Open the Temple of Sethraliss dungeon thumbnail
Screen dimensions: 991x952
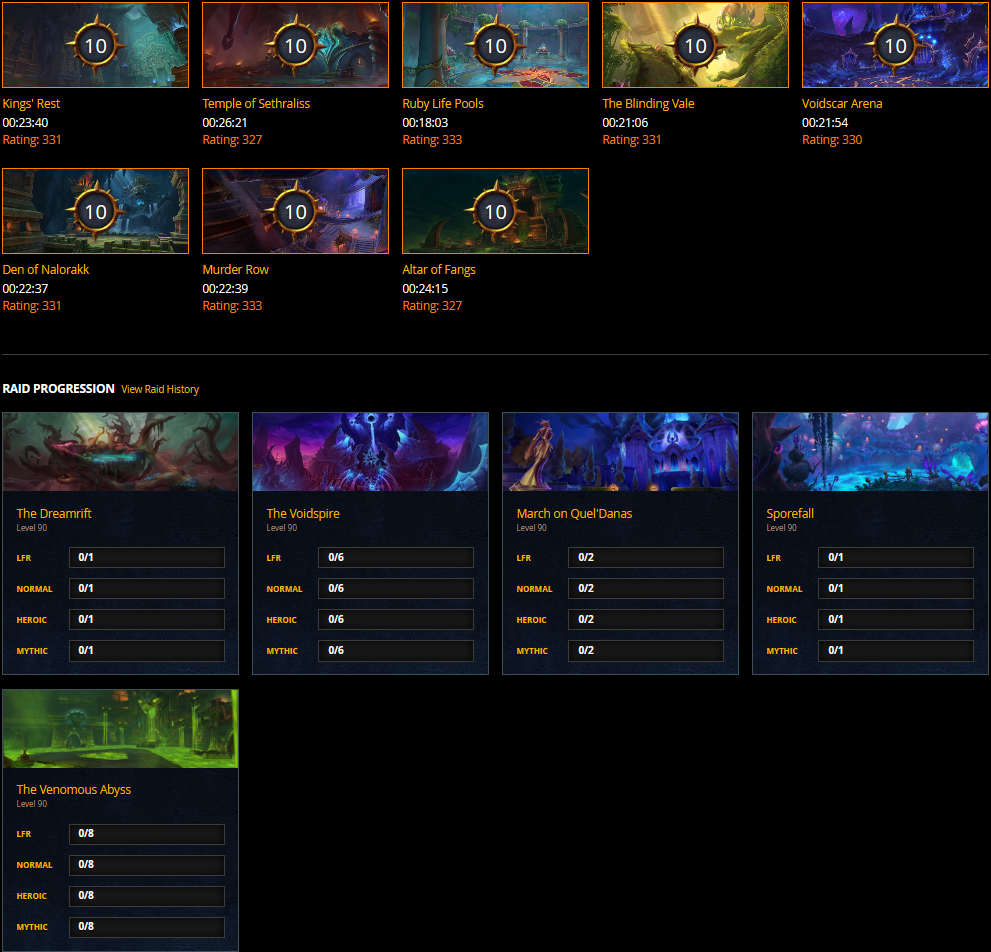click(295, 45)
